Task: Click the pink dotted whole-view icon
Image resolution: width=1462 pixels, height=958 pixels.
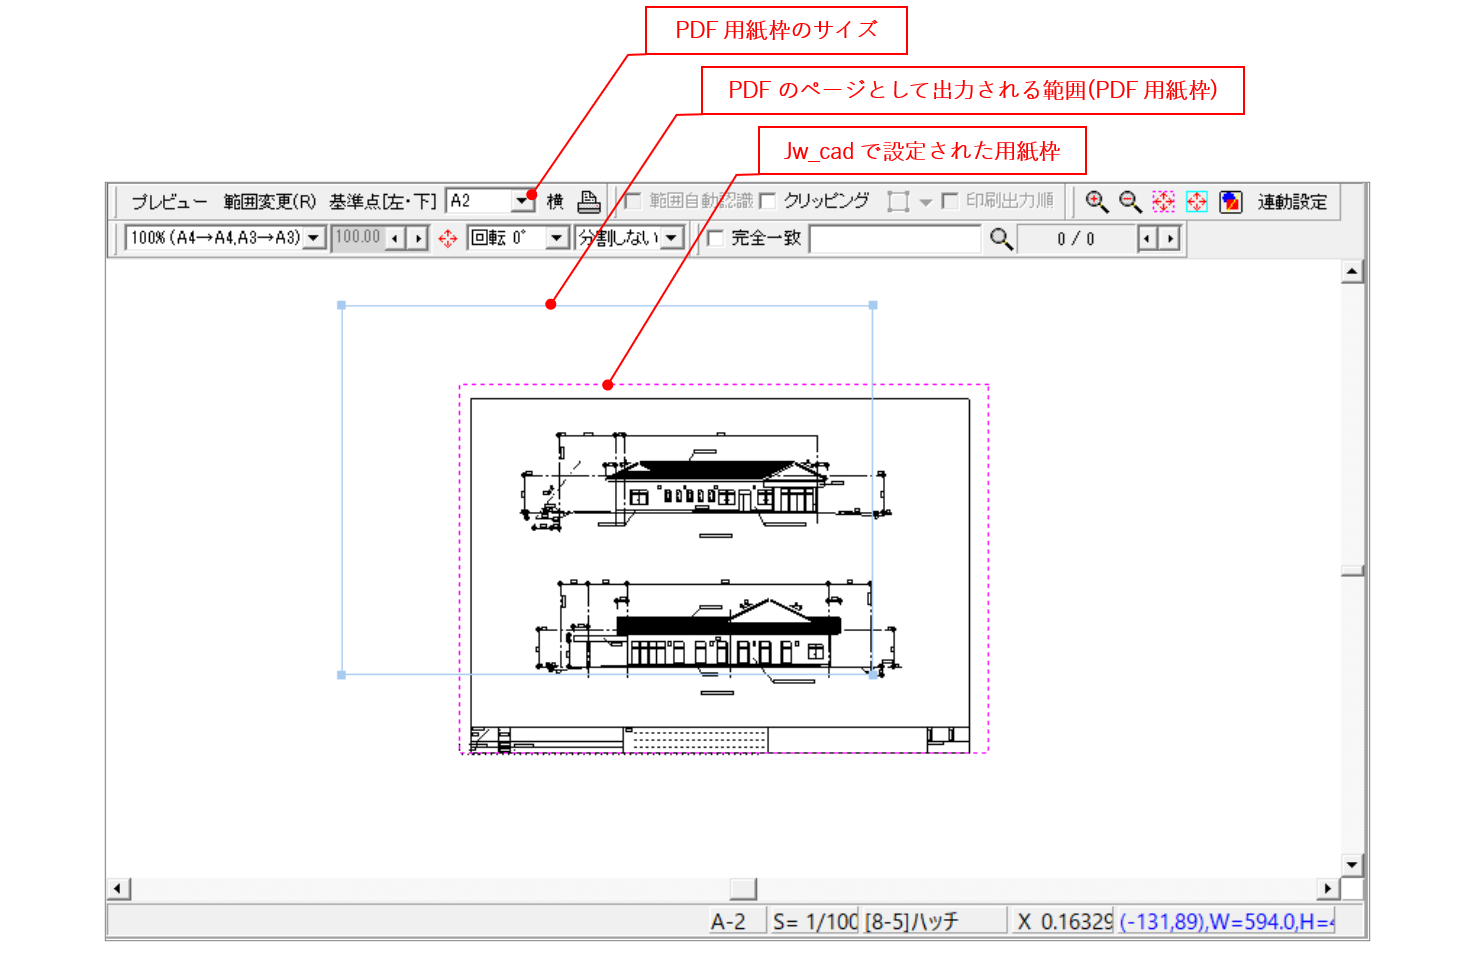Action: [x=1163, y=201]
